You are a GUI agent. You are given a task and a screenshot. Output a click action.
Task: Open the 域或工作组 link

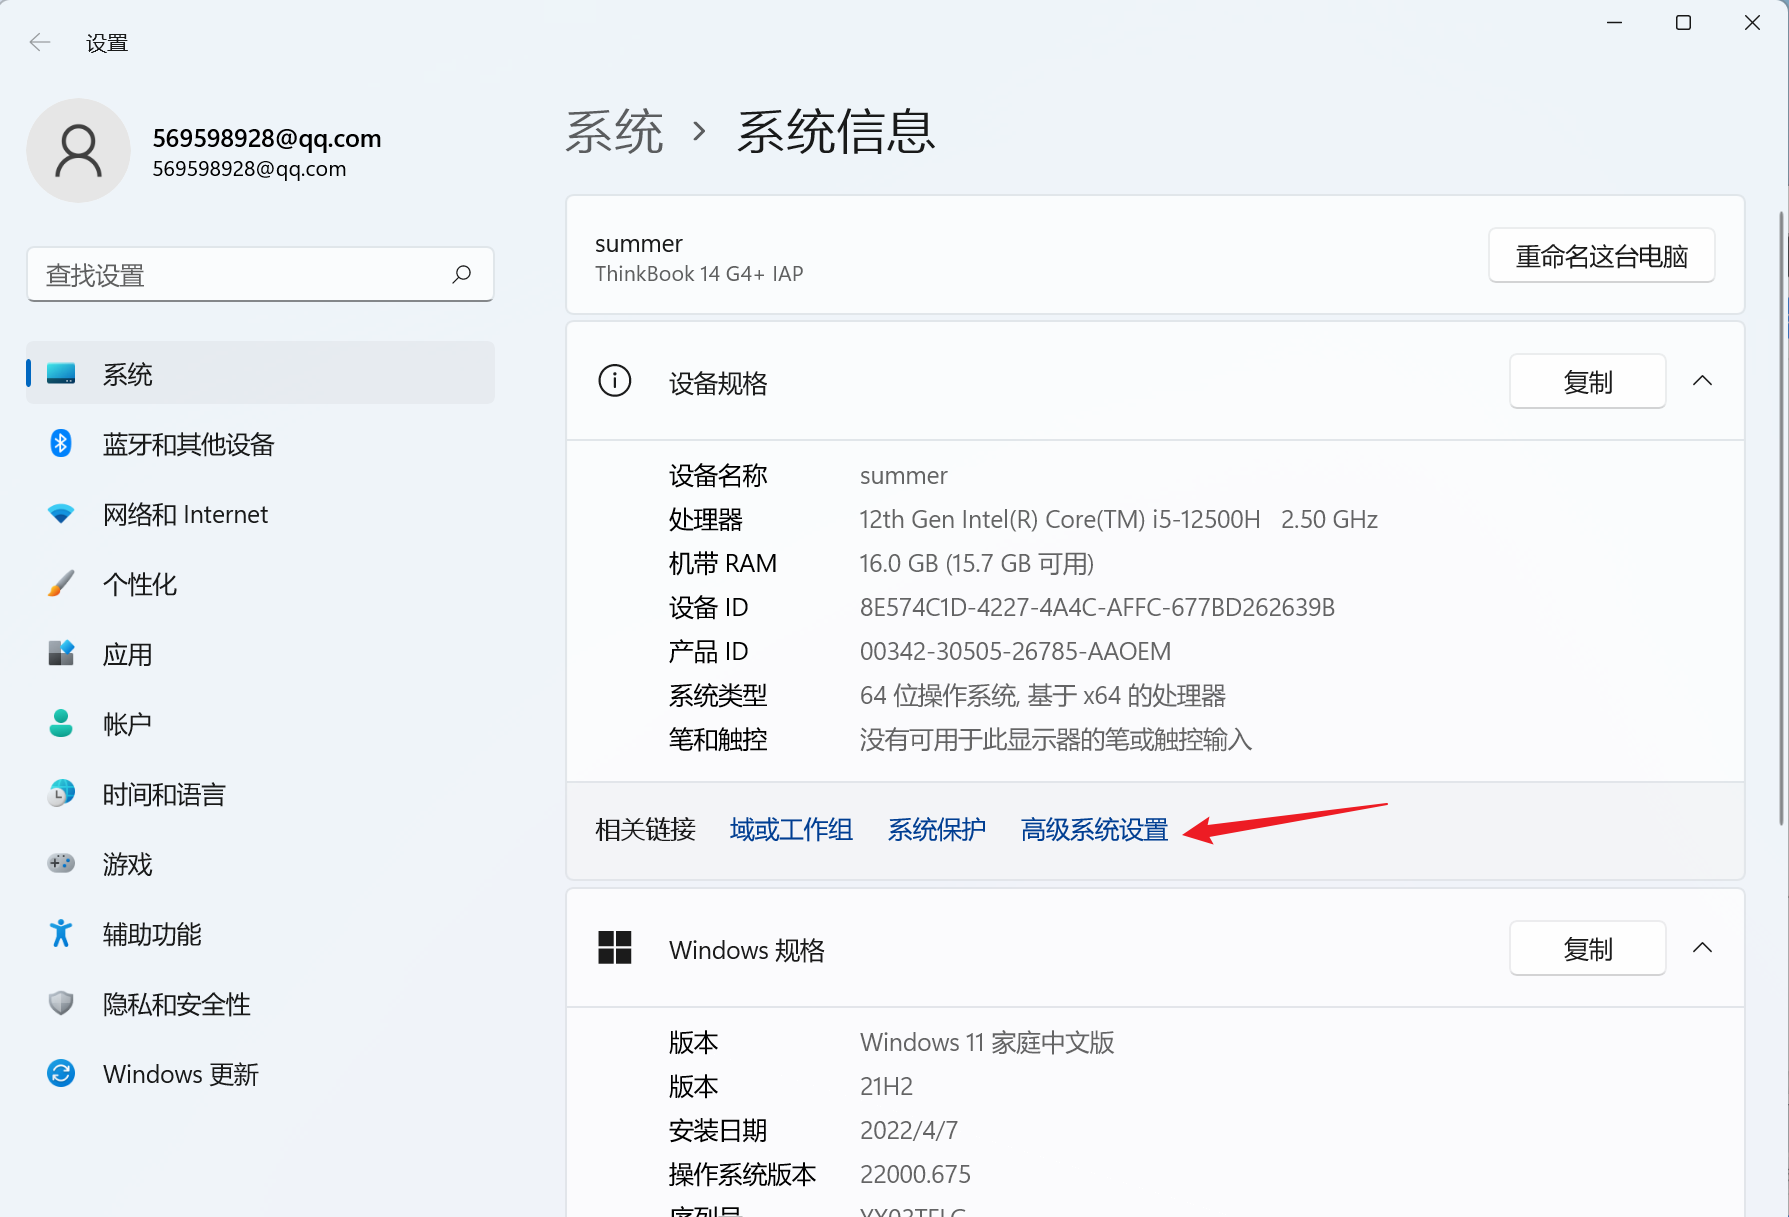tap(791, 829)
